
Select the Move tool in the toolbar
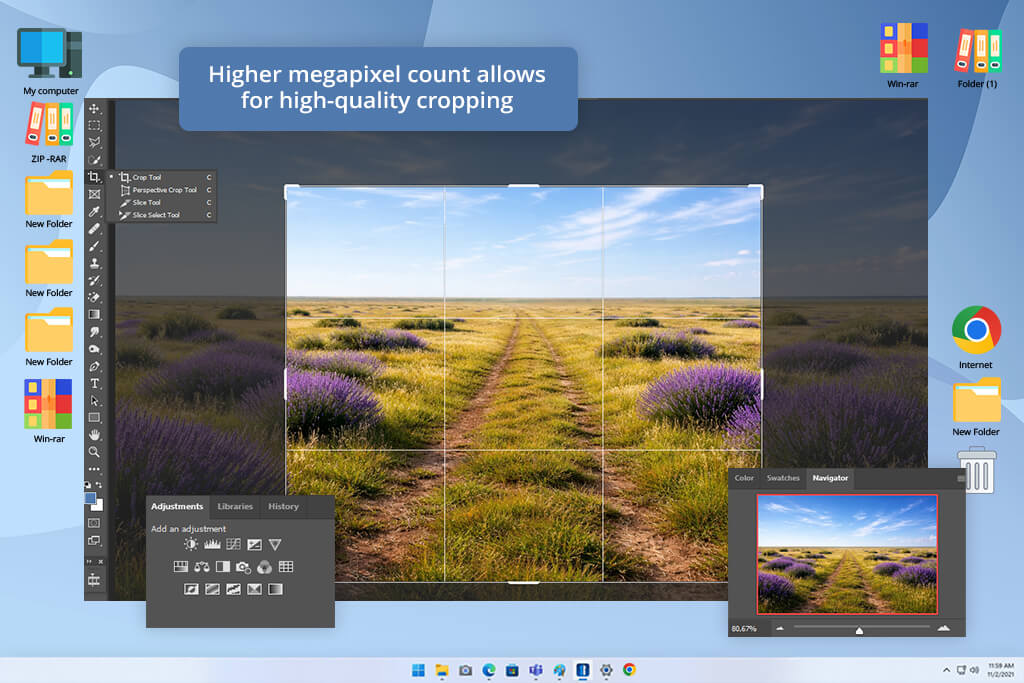(94, 108)
